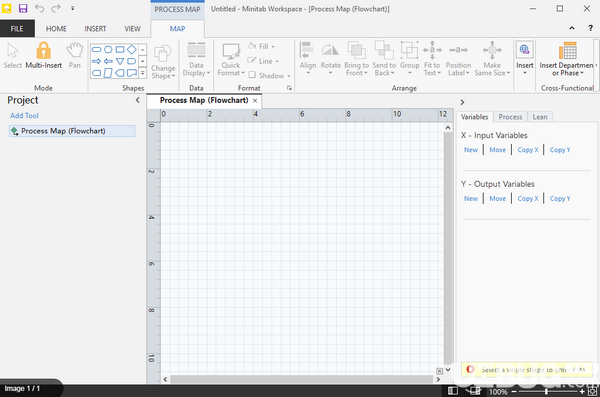
Task: Open the Change Shape dropdown
Action: (163, 62)
